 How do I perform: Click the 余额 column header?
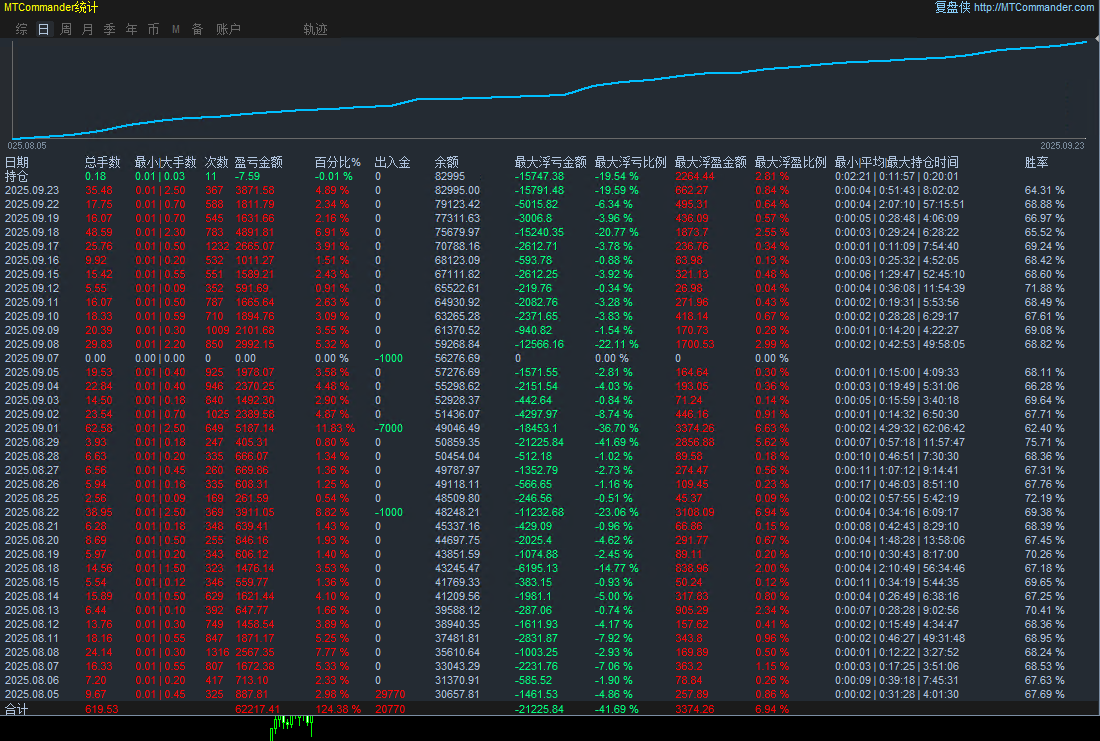(x=447, y=162)
